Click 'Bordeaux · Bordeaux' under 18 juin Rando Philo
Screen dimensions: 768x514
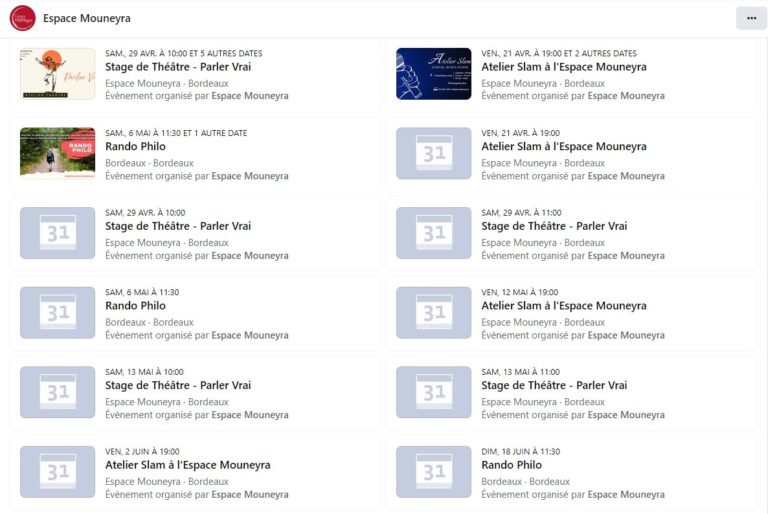525,482
